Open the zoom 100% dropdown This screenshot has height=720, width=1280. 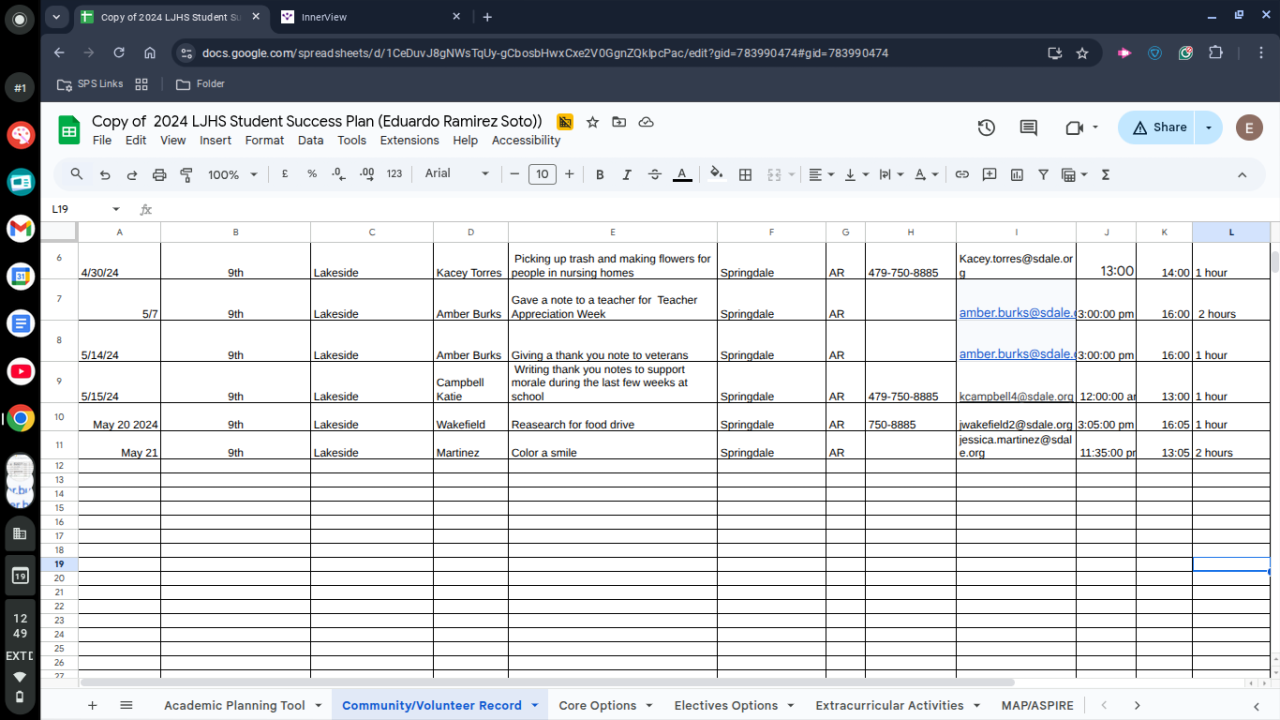pyautogui.click(x=232, y=174)
